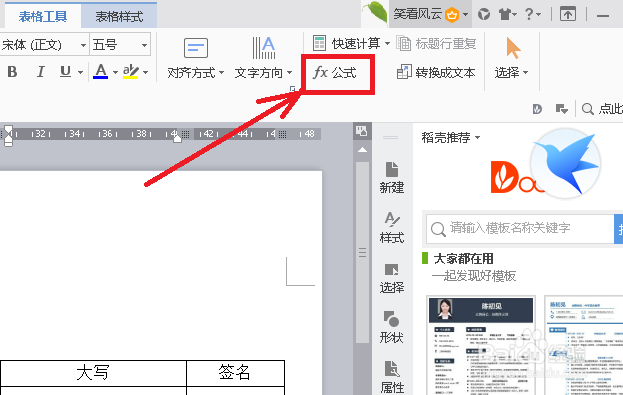This screenshot has height=395, width=623.
Task: Open highlight color dropdown arrow
Action: (x=145, y=72)
